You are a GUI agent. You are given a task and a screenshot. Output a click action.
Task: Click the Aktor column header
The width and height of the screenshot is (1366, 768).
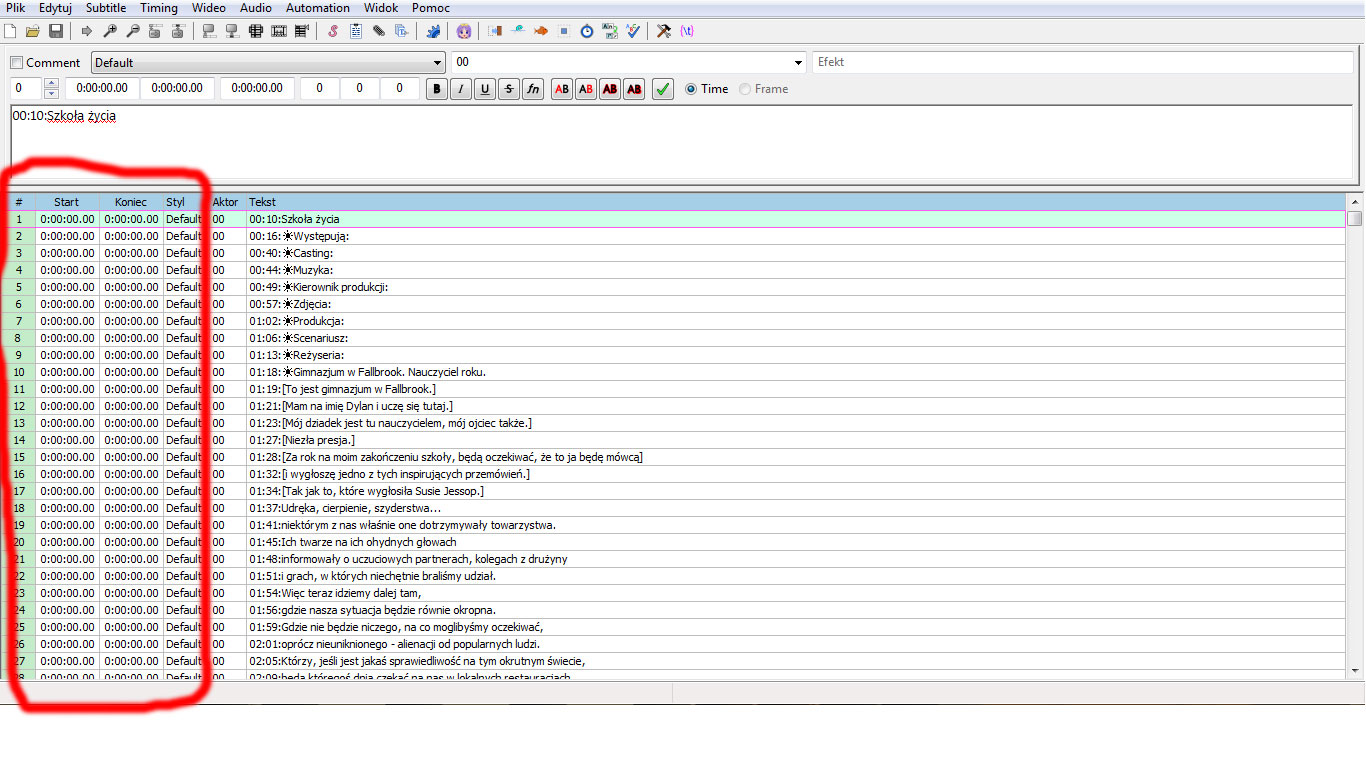226,202
